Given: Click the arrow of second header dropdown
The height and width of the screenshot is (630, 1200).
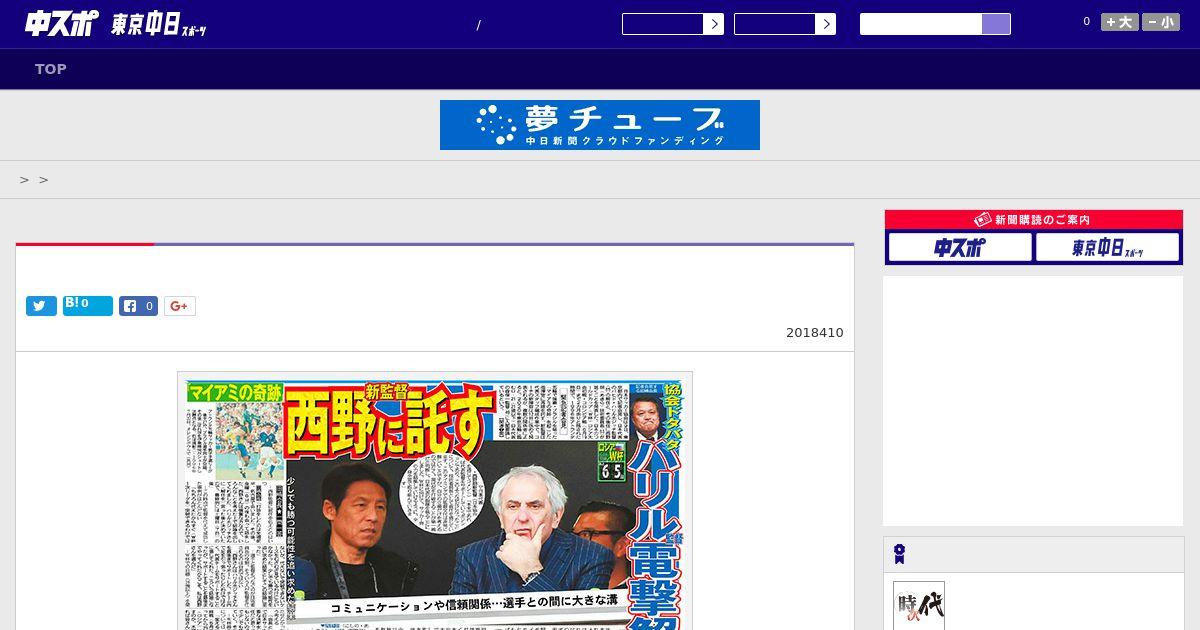Looking at the screenshot, I should [x=825, y=24].
